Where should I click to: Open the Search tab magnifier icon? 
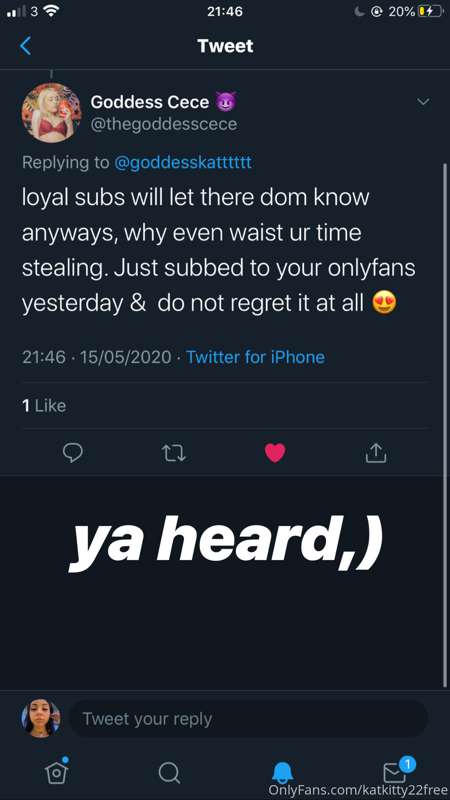169,772
